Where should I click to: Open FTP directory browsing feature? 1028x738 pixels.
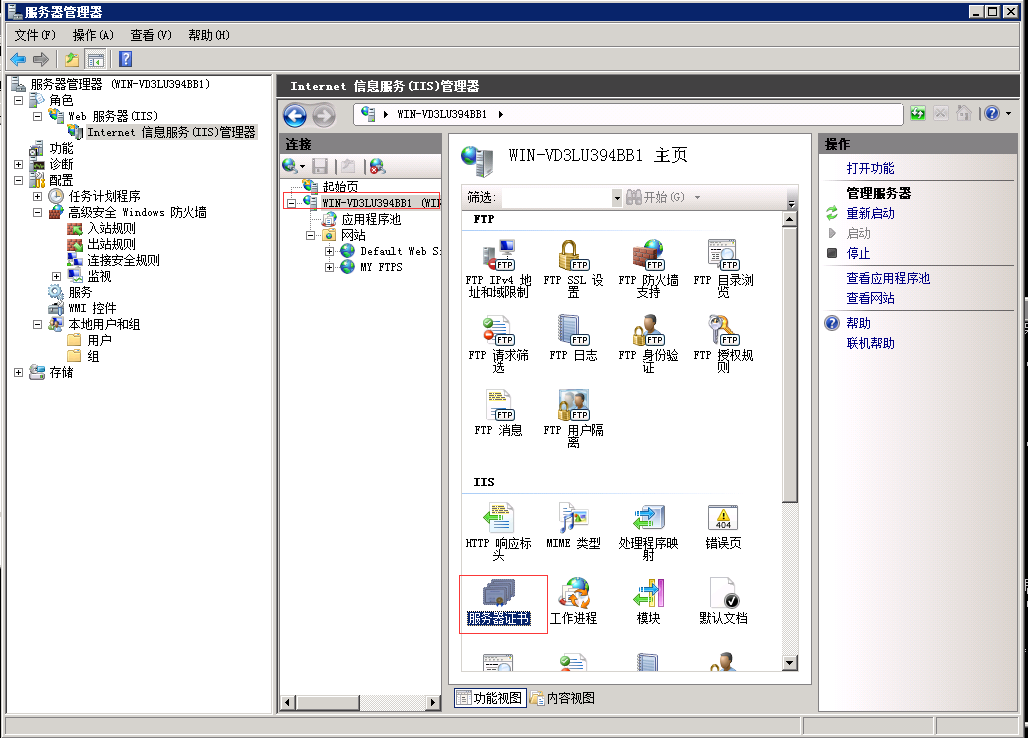(x=723, y=269)
